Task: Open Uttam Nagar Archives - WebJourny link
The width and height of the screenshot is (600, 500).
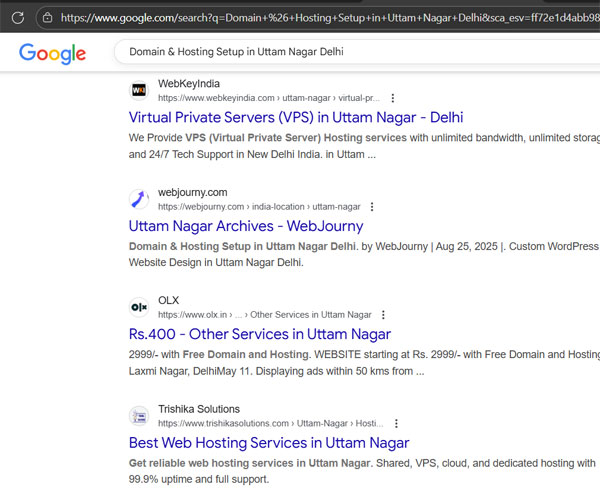Action: pyautogui.click(x=246, y=226)
